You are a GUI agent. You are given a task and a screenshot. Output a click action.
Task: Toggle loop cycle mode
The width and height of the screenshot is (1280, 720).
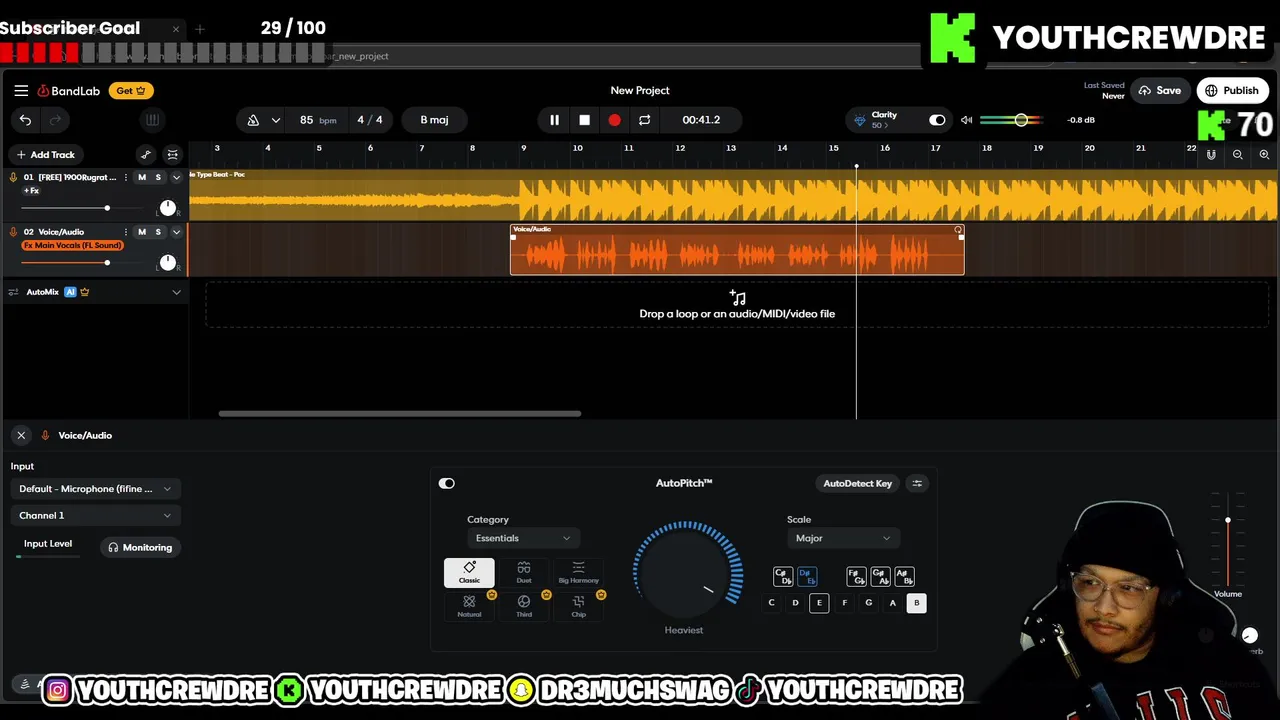pos(644,120)
